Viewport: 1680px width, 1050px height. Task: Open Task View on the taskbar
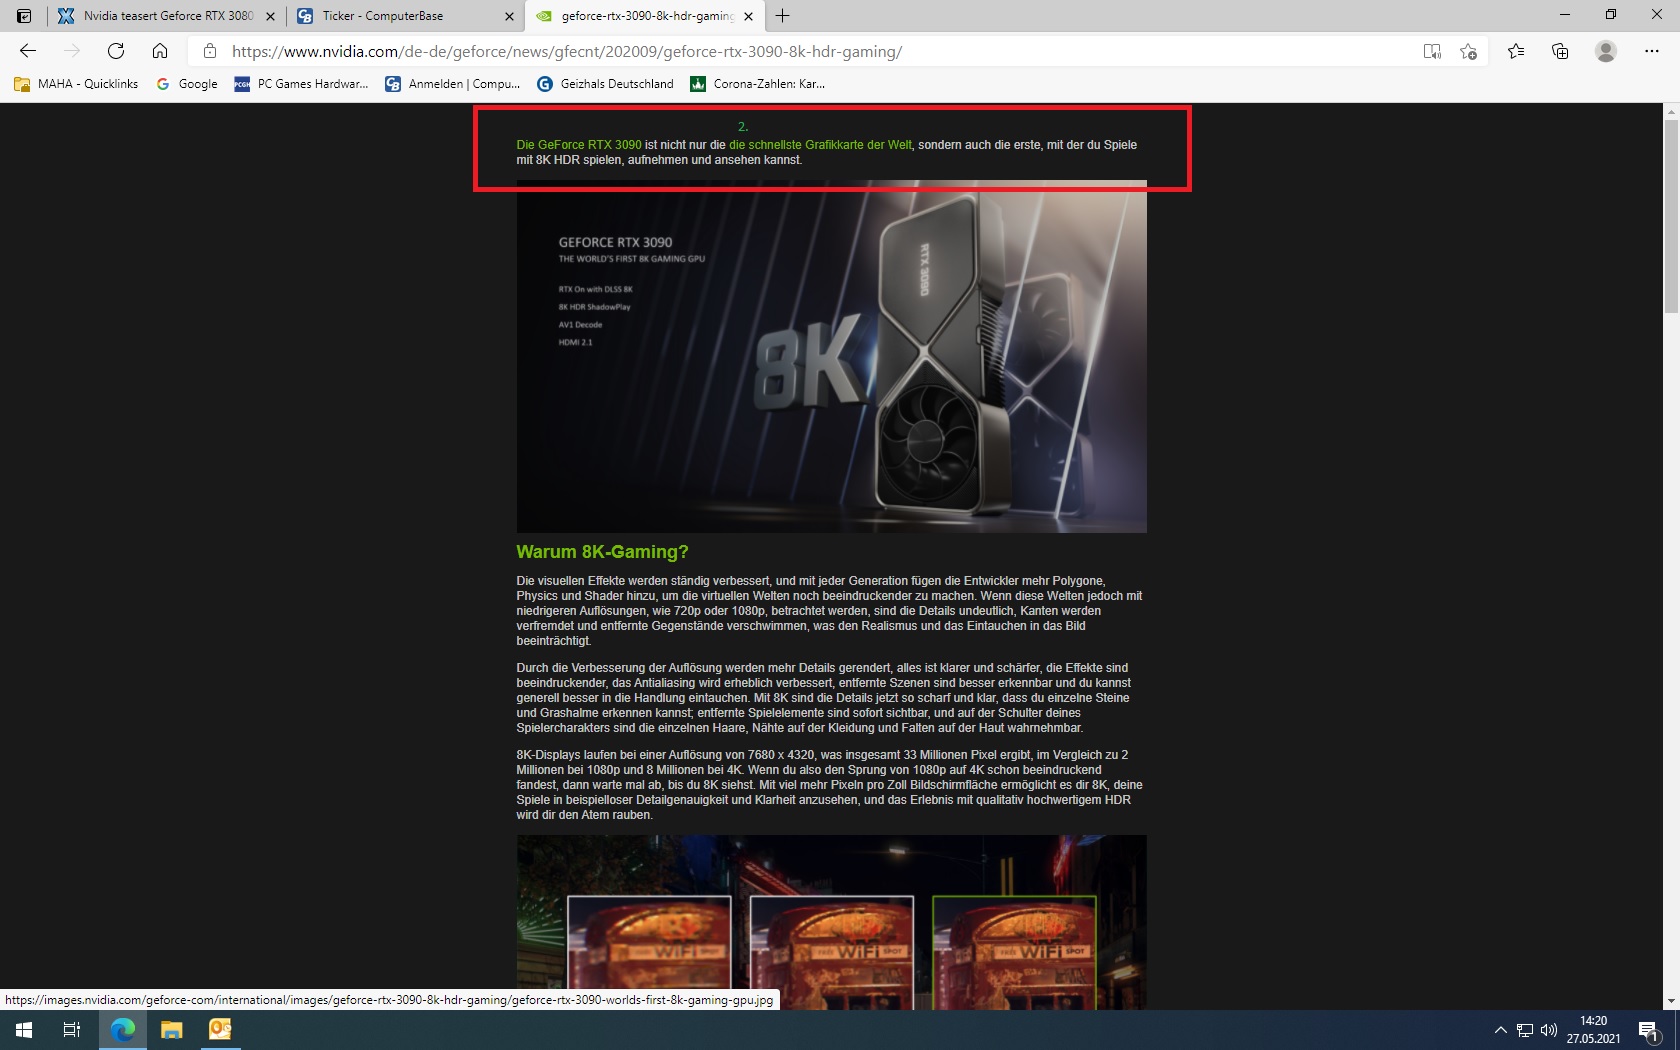point(72,1030)
